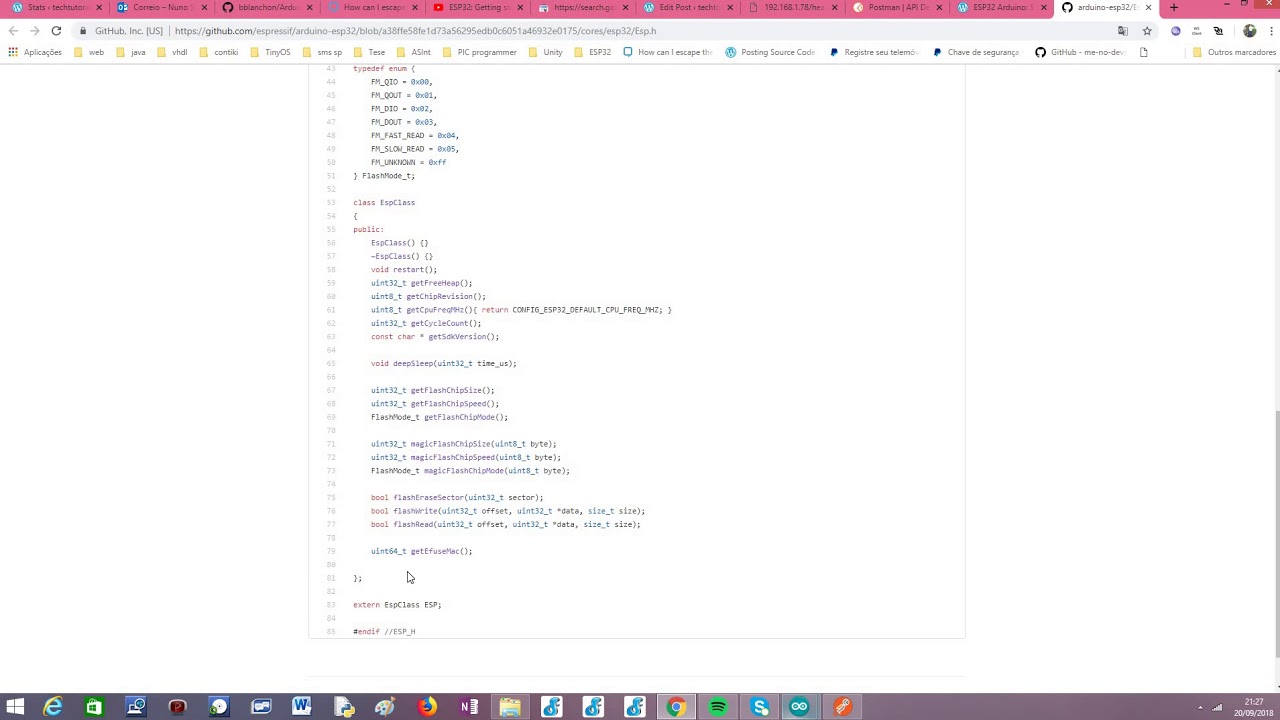Viewport: 1280px width, 720px height.
Task: Launch Firefox from the taskbar
Action: pyautogui.click(x=427, y=707)
